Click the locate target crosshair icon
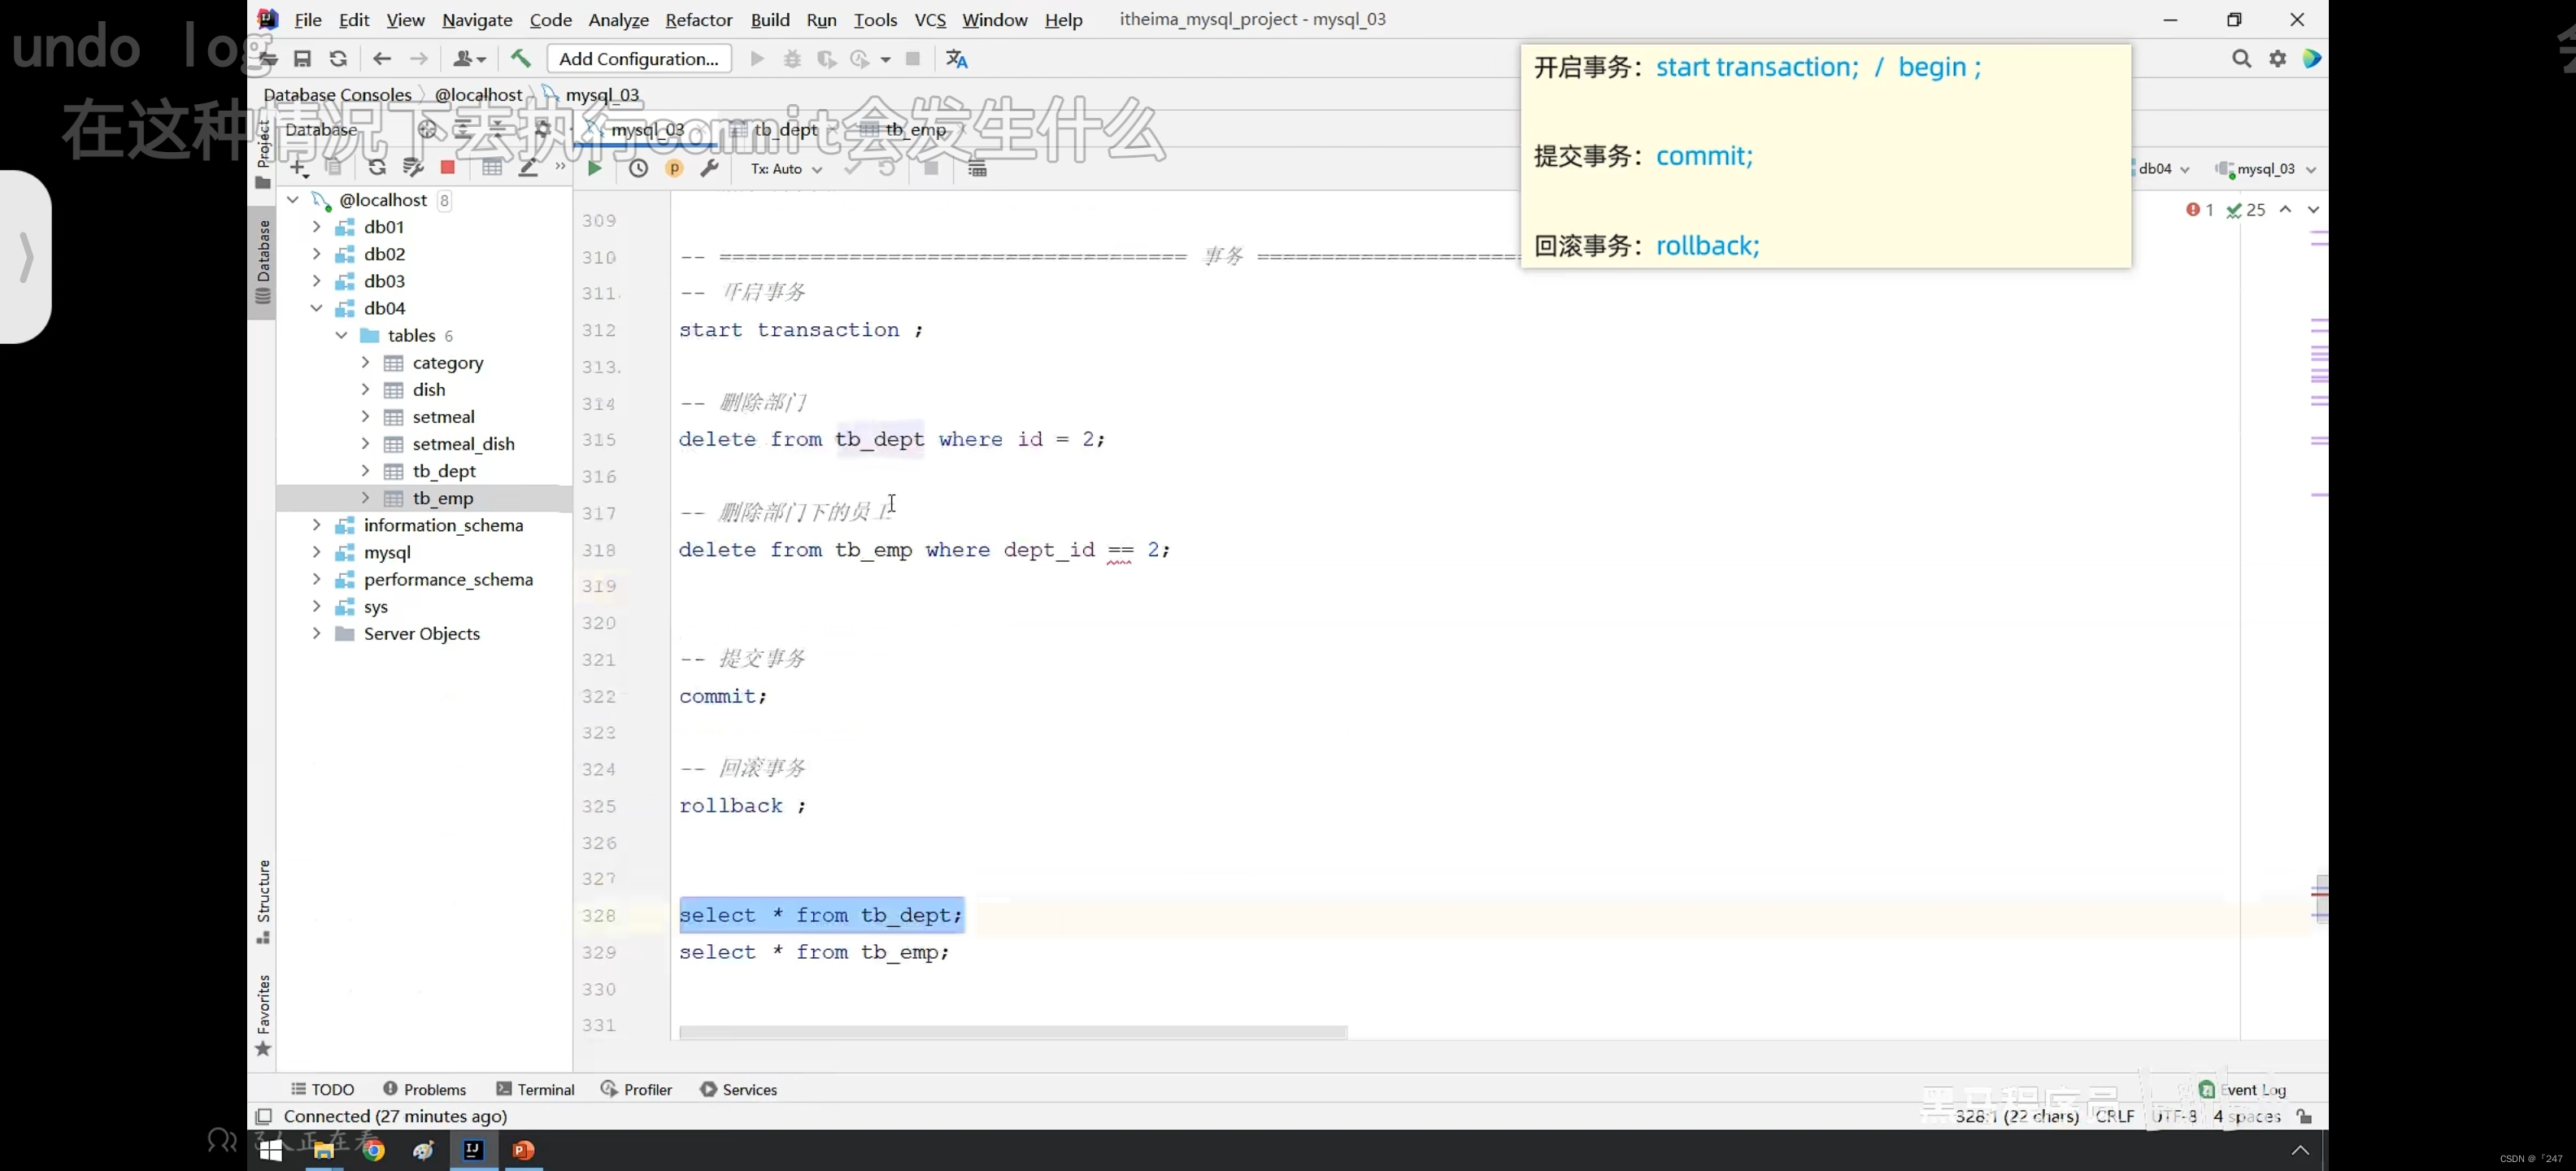Image resolution: width=2576 pixels, height=1171 pixels. 427,129
